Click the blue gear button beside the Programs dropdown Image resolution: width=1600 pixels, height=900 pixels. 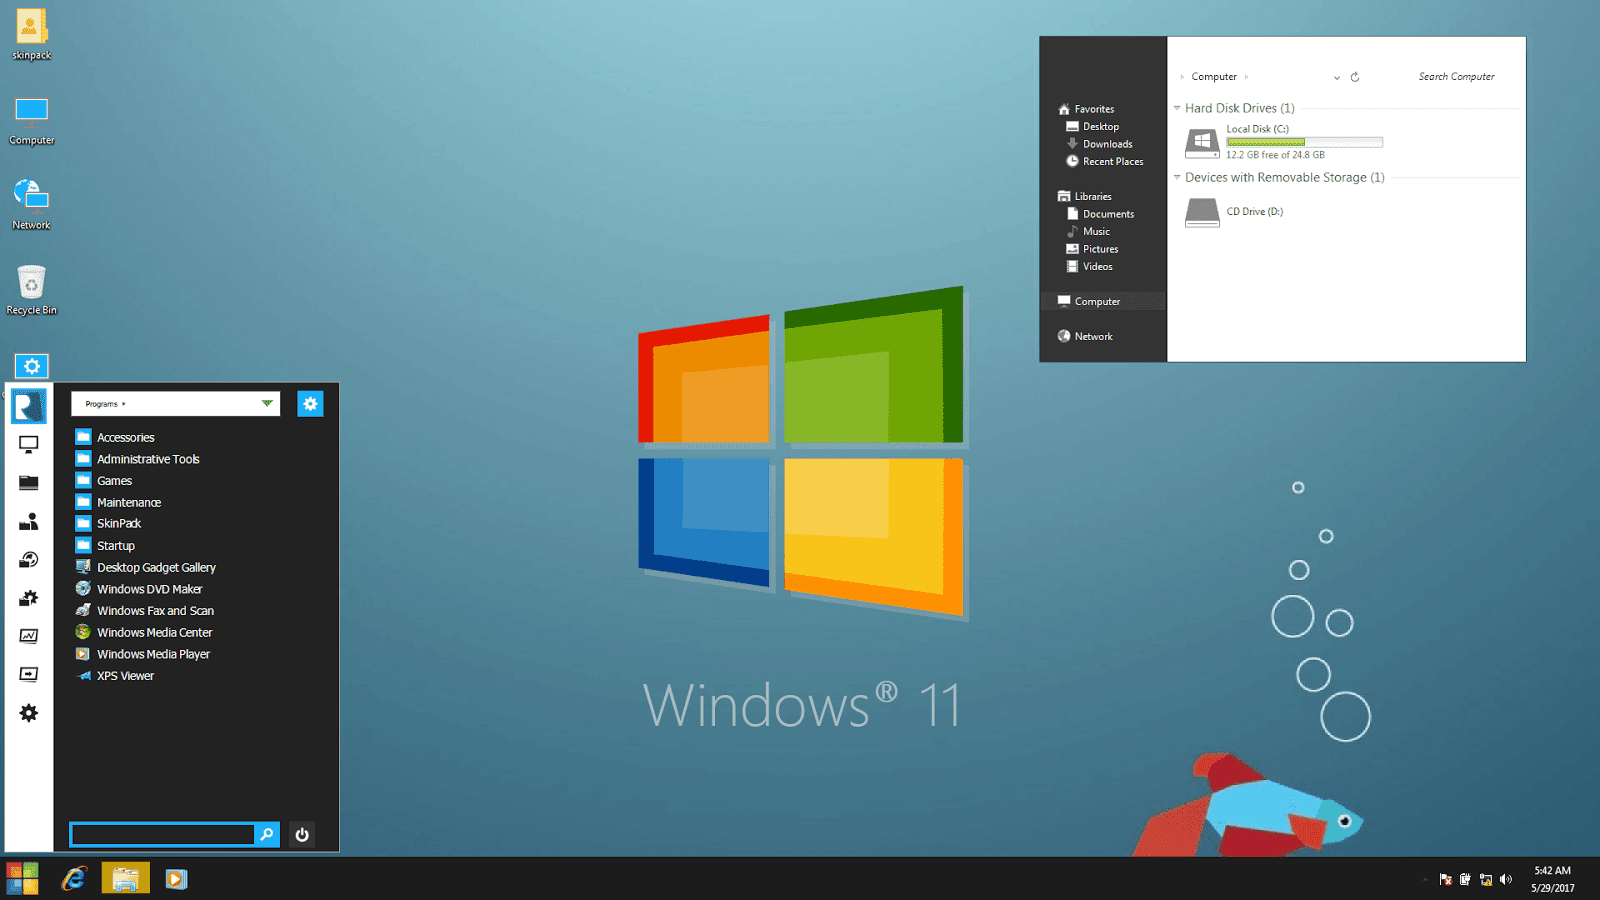pyautogui.click(x=310, y=404)
